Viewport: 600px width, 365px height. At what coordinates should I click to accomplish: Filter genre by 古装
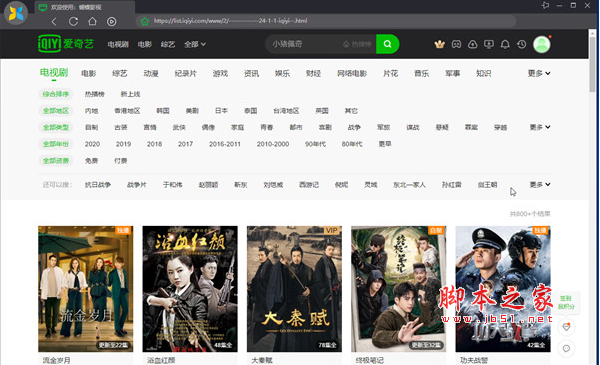click(121, 127)
